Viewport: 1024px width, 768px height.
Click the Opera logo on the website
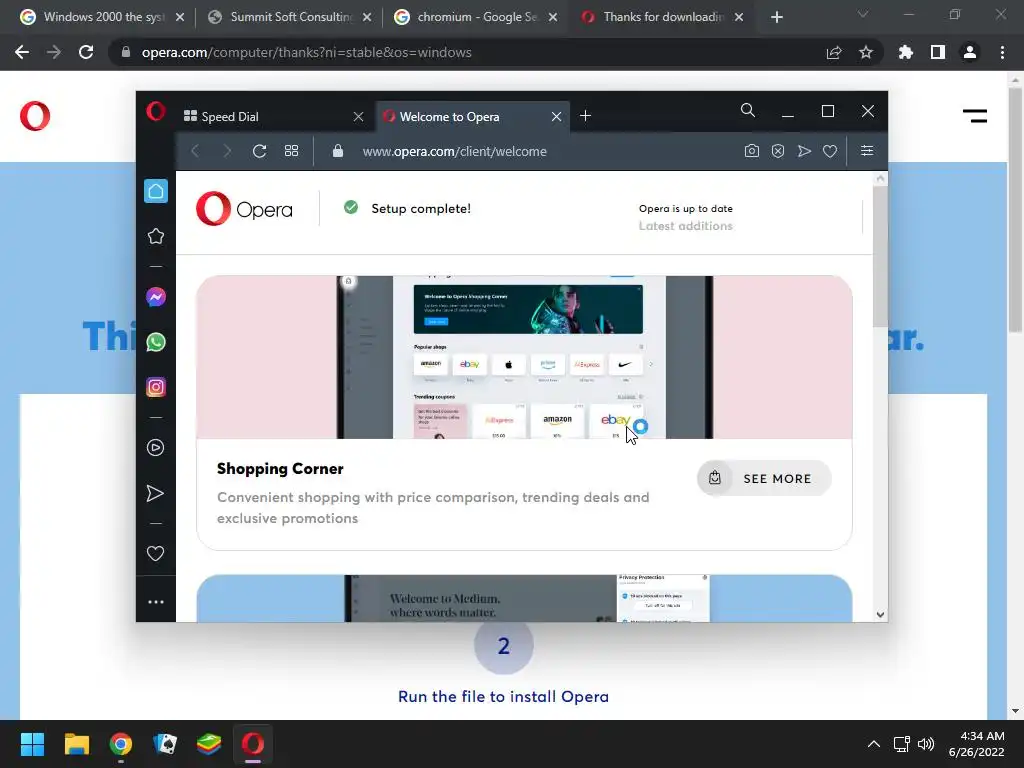pos(35,116)
